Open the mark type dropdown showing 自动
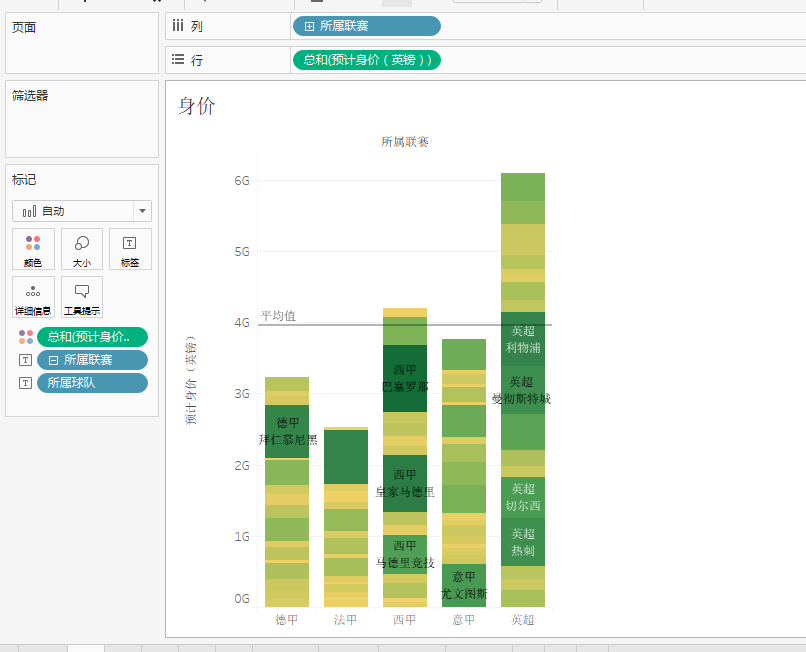This screenshot has width=806, height=652. click(82, 211)
